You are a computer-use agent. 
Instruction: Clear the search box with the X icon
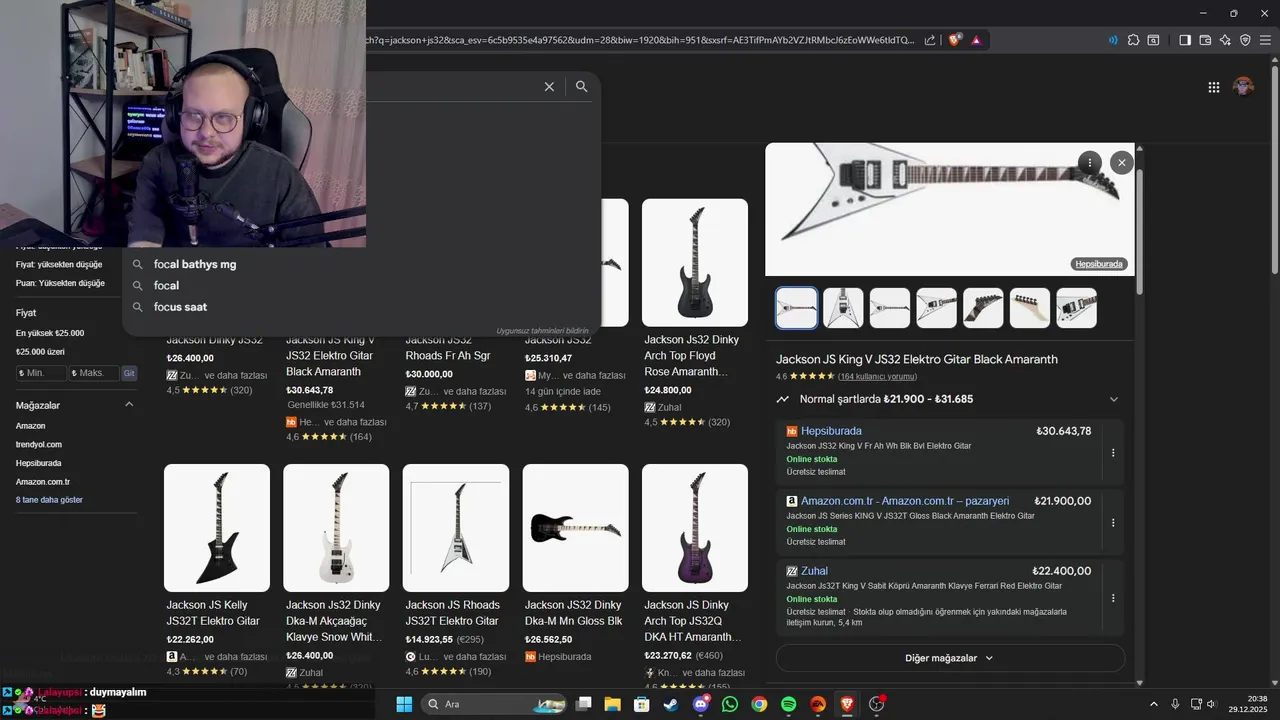[x=549, y=87]
